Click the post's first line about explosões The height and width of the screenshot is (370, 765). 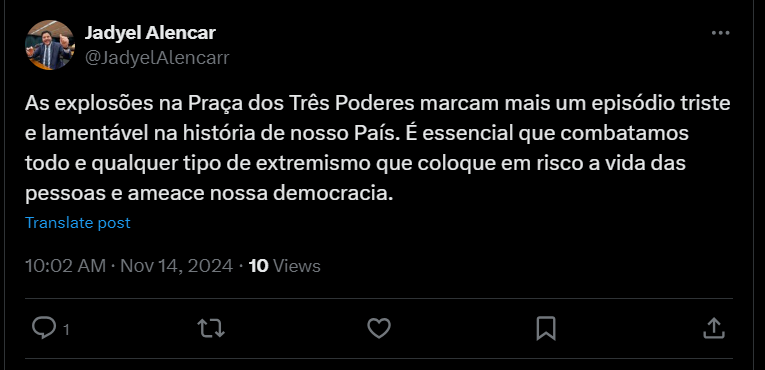click(378, 103)
